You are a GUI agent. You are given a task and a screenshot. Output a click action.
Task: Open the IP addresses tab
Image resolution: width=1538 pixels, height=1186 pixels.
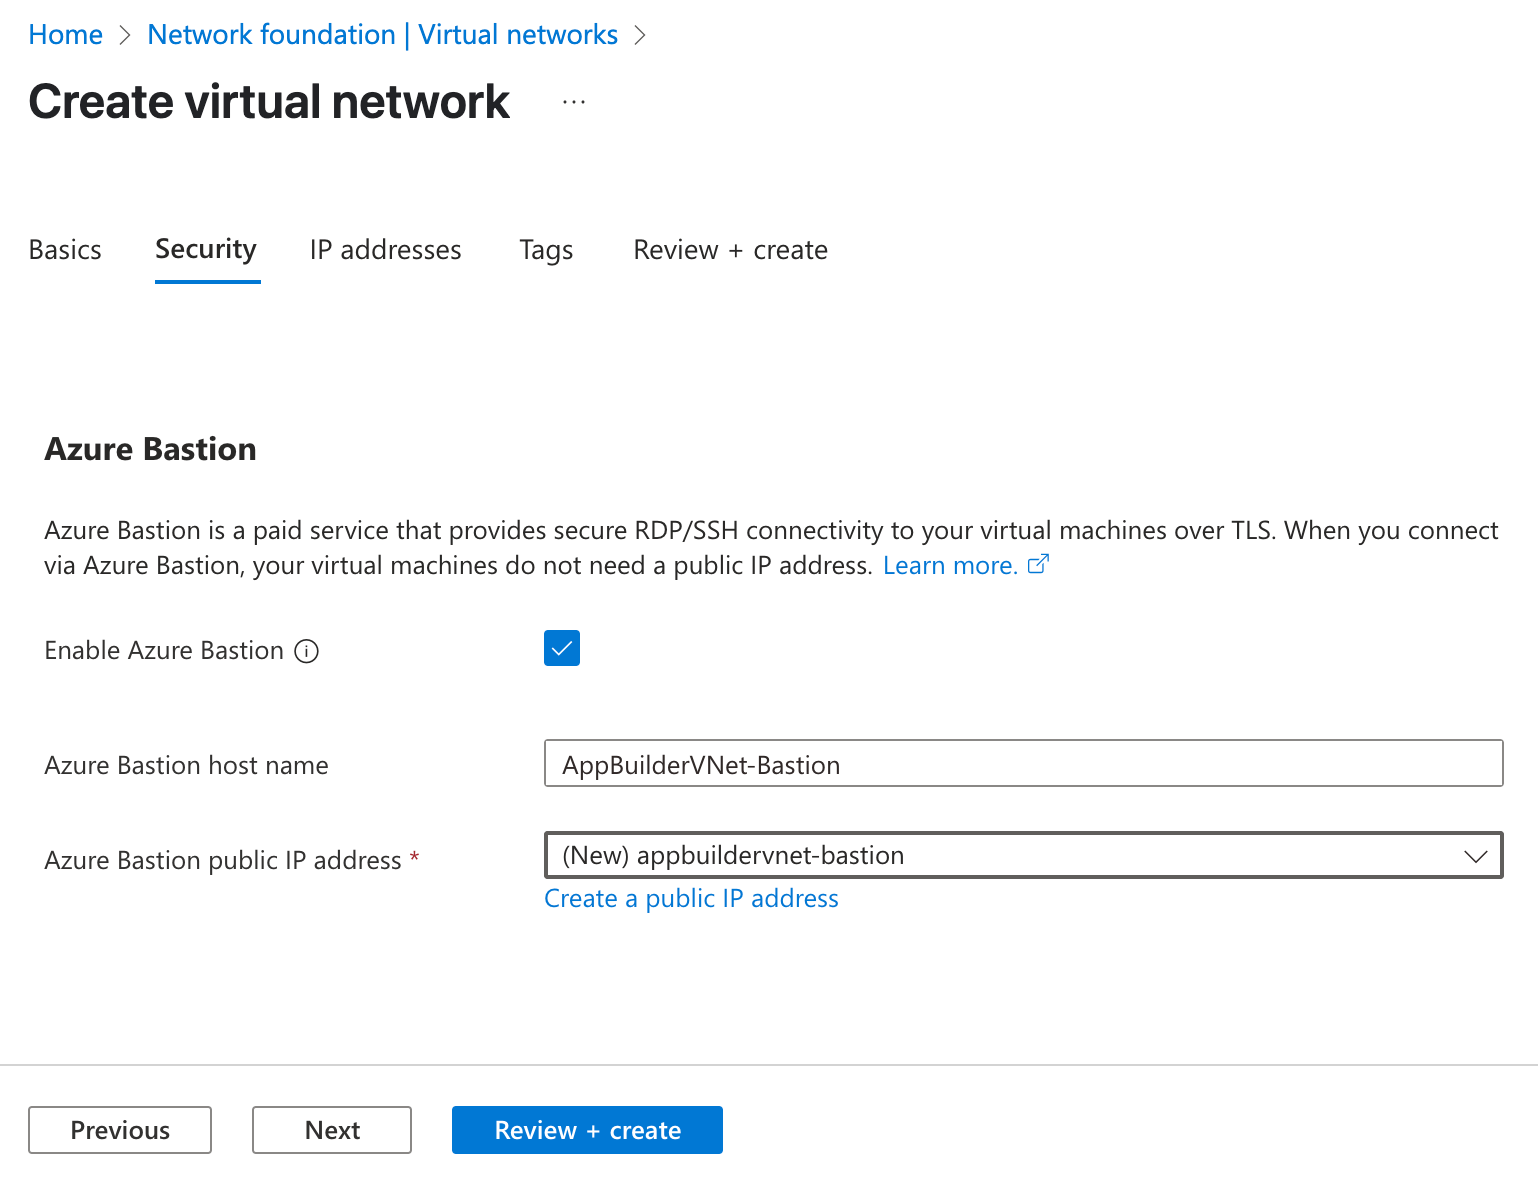coord(385,250)
